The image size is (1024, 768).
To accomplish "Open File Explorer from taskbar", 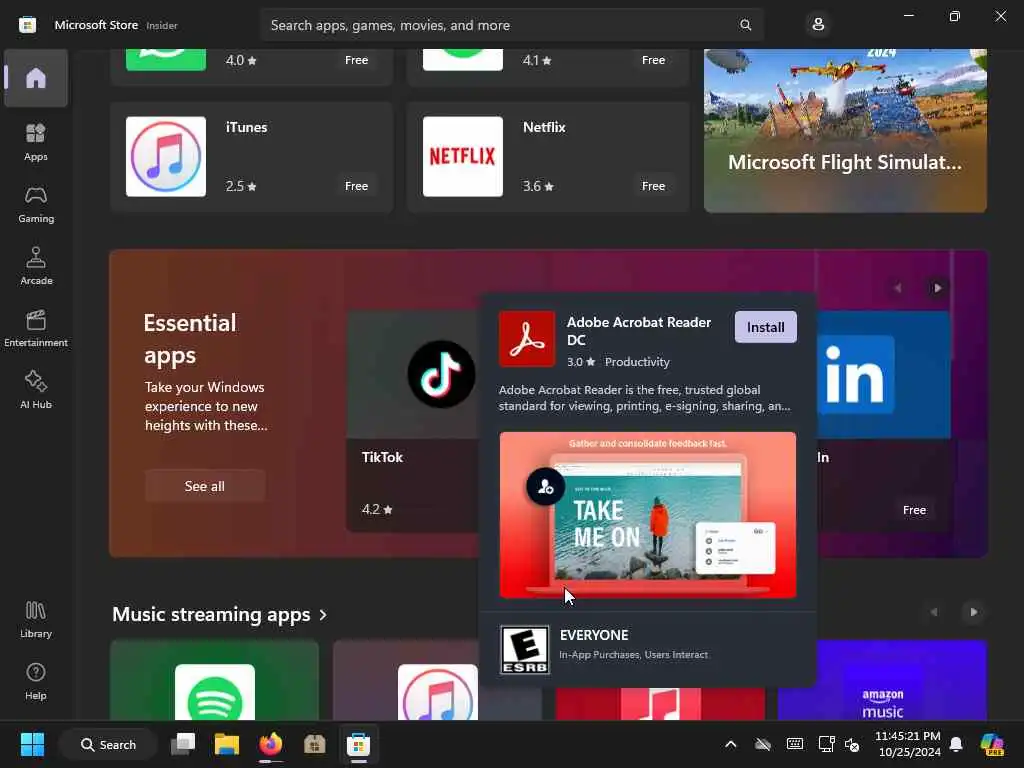I will (227, 744).
